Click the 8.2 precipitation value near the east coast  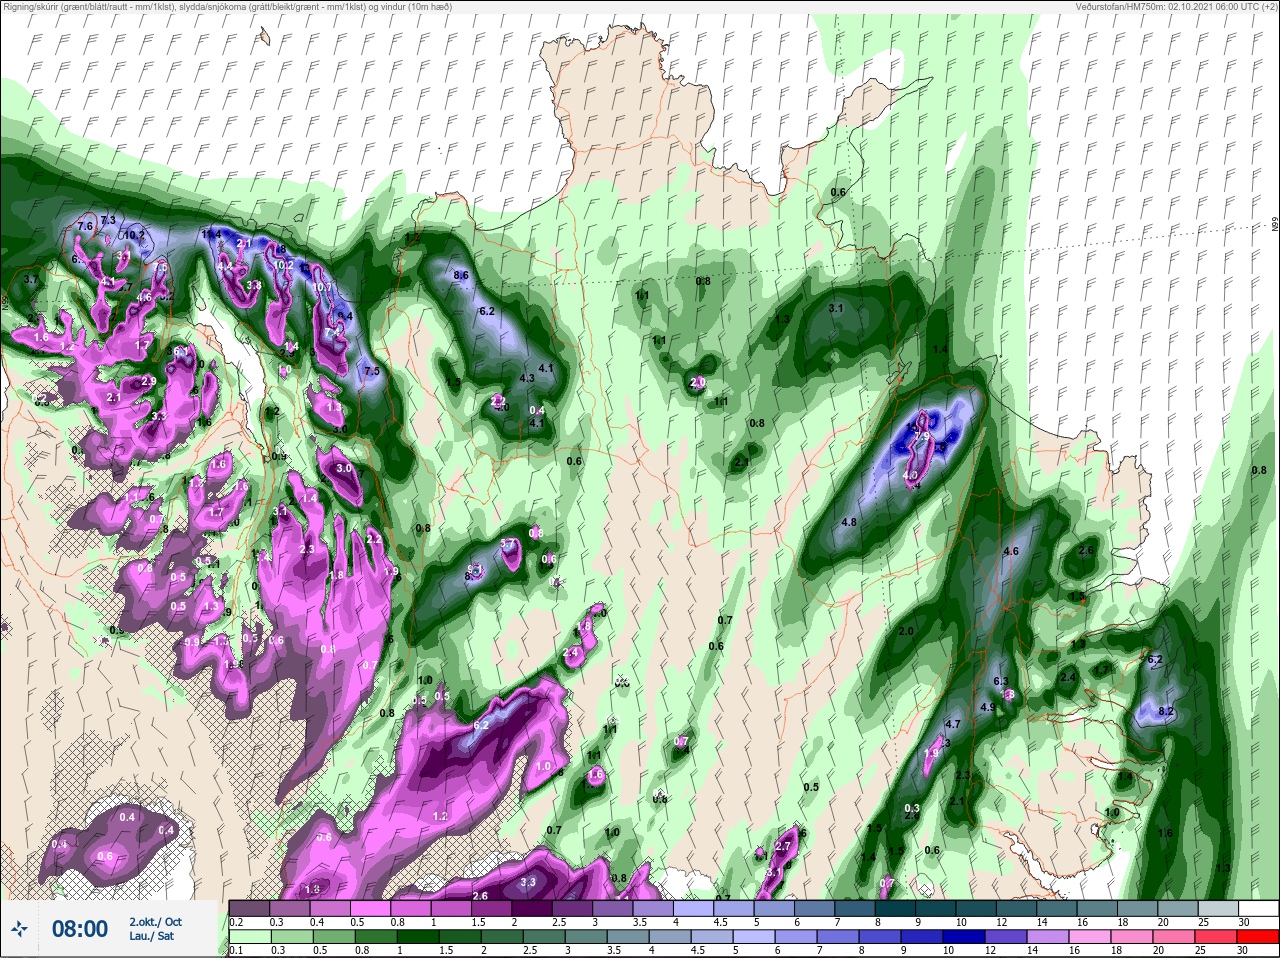click(1165, 711)
